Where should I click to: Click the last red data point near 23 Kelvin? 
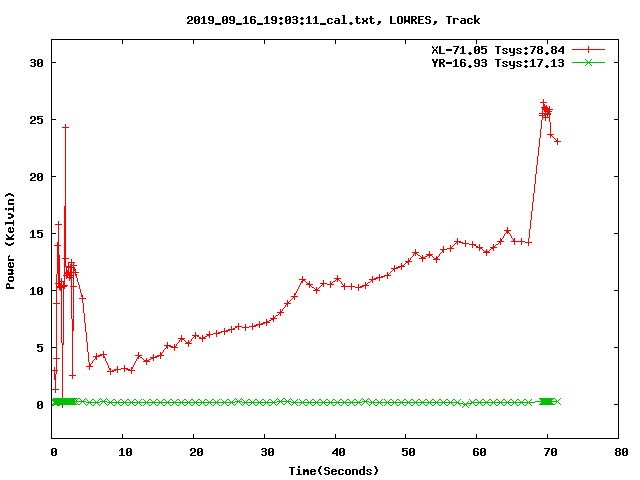point(558,142)
